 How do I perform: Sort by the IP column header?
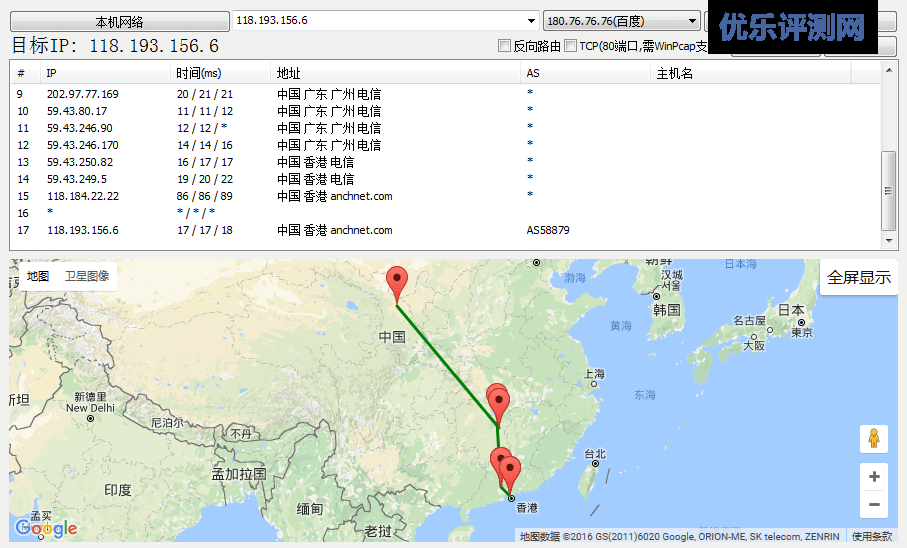[x=105, y=73]
